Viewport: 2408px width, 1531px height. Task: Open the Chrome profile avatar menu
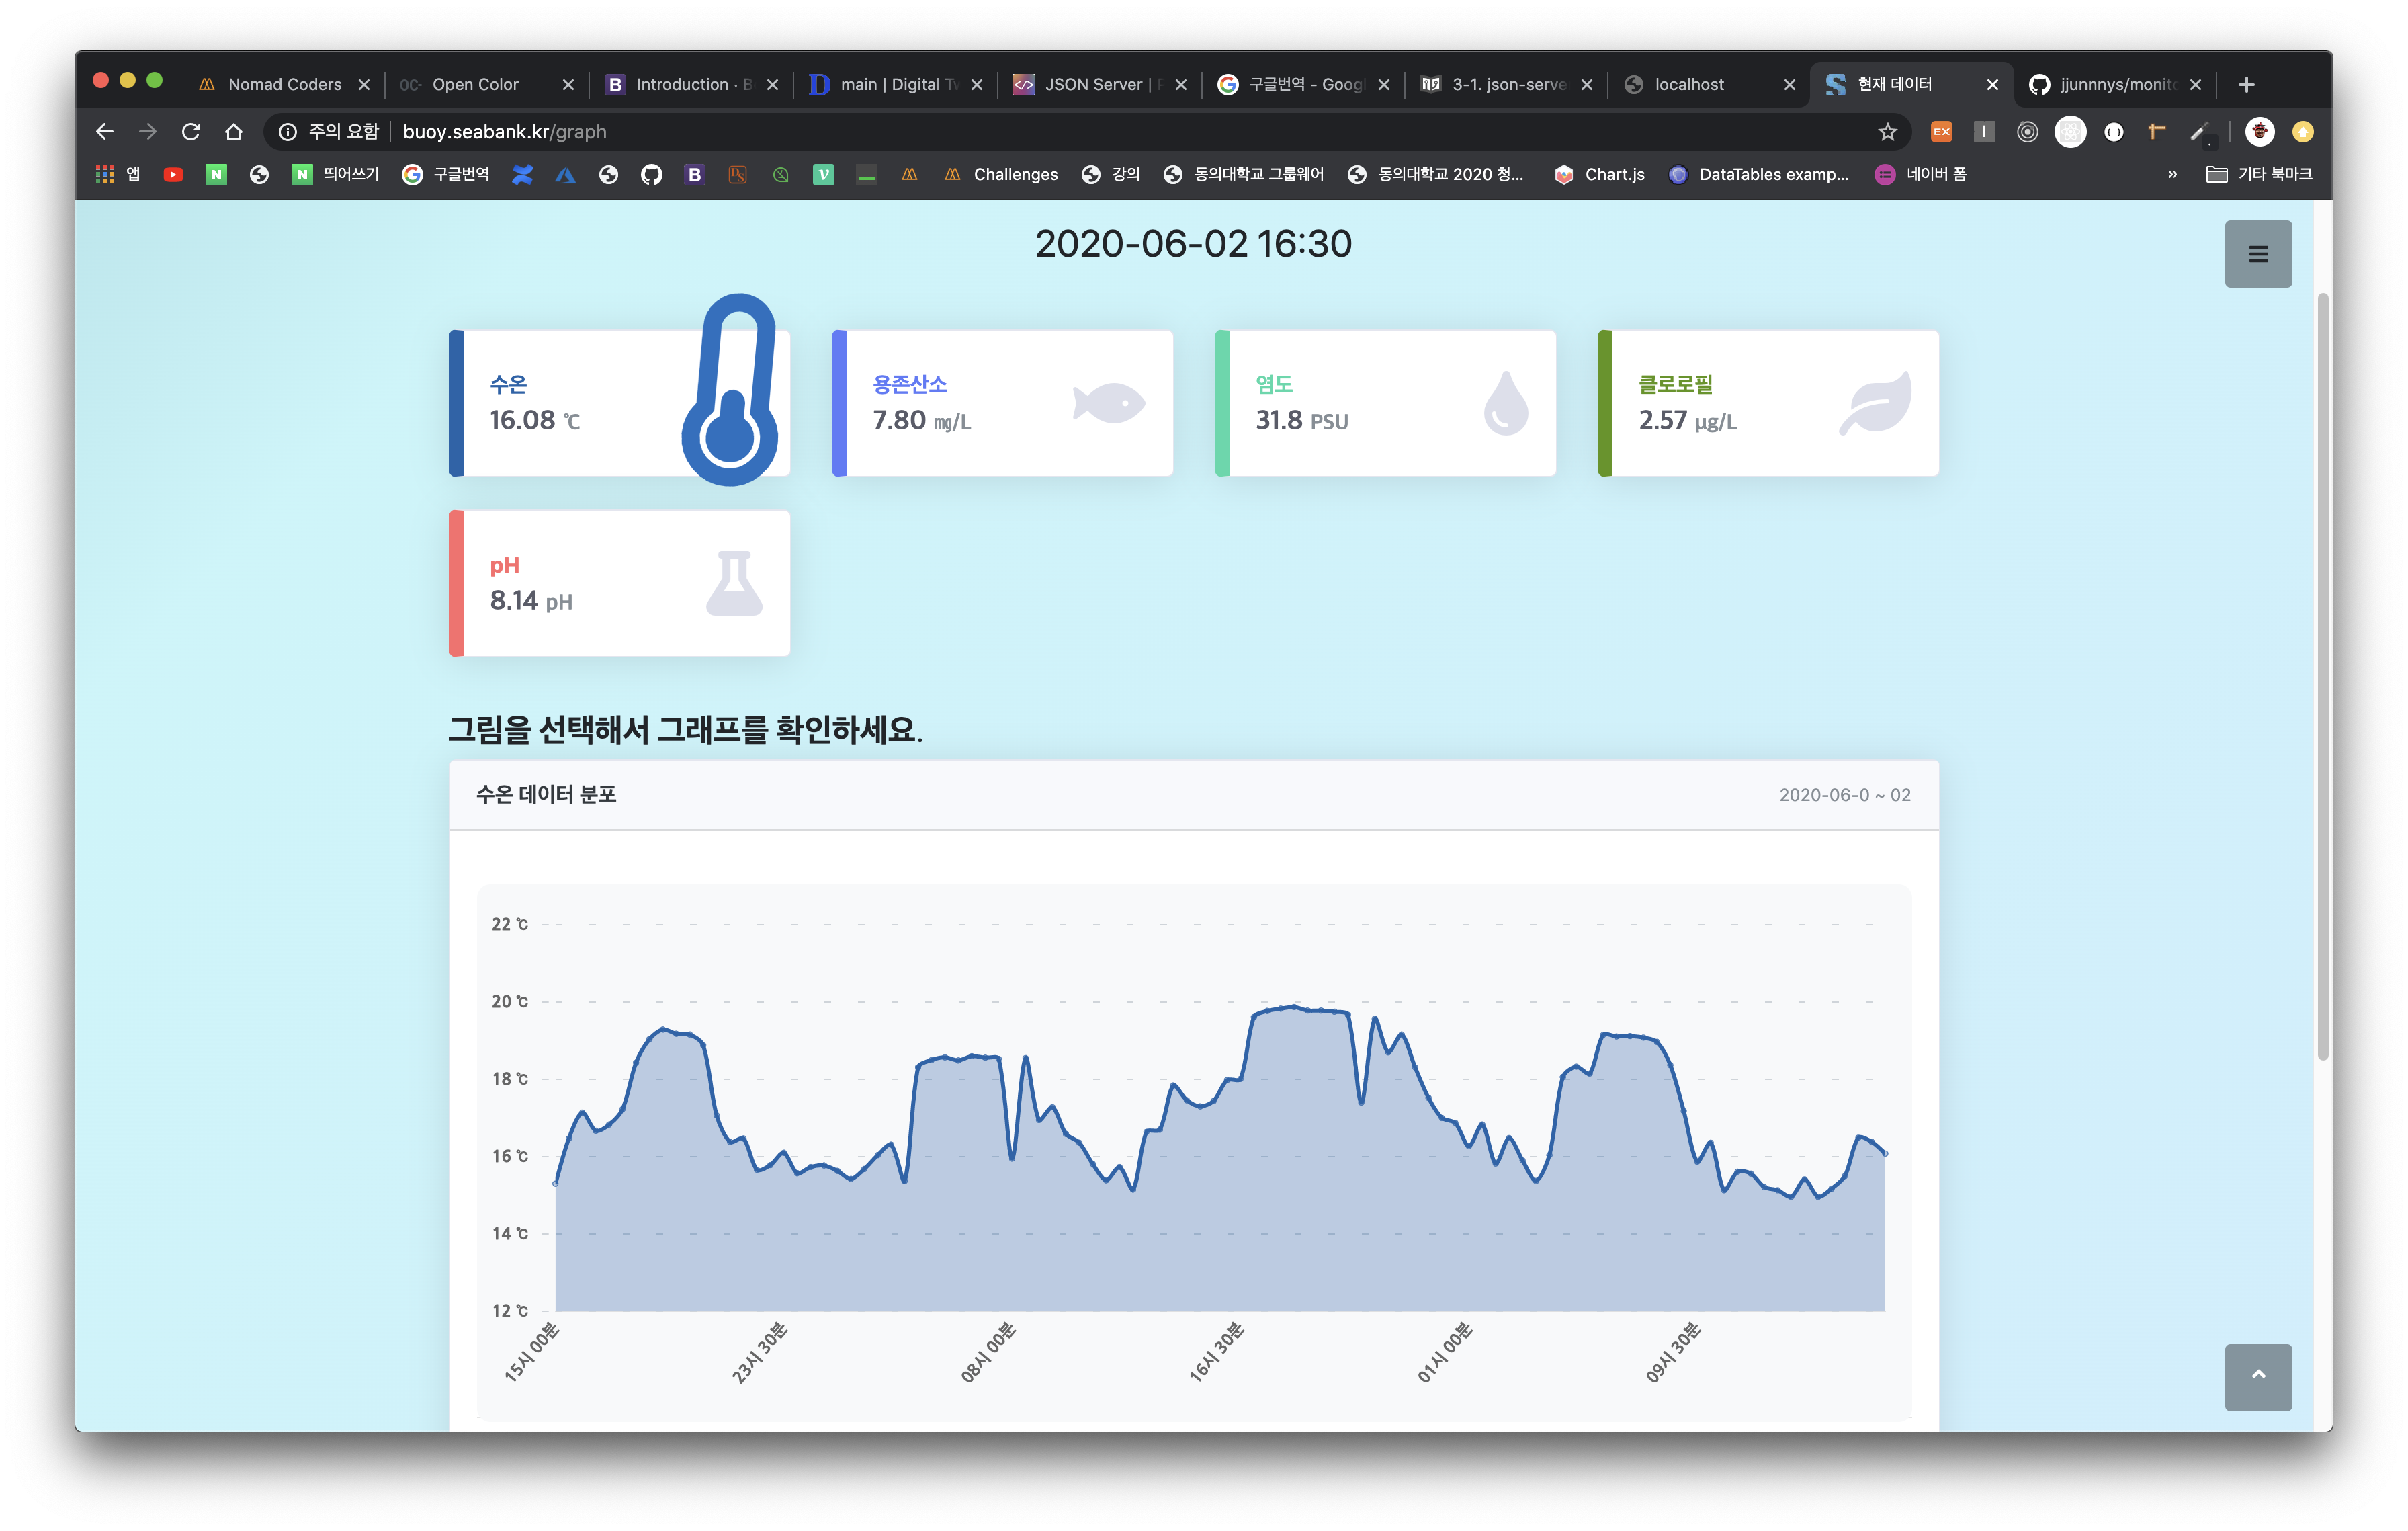pyautogui.click(x=2261, y=132)
